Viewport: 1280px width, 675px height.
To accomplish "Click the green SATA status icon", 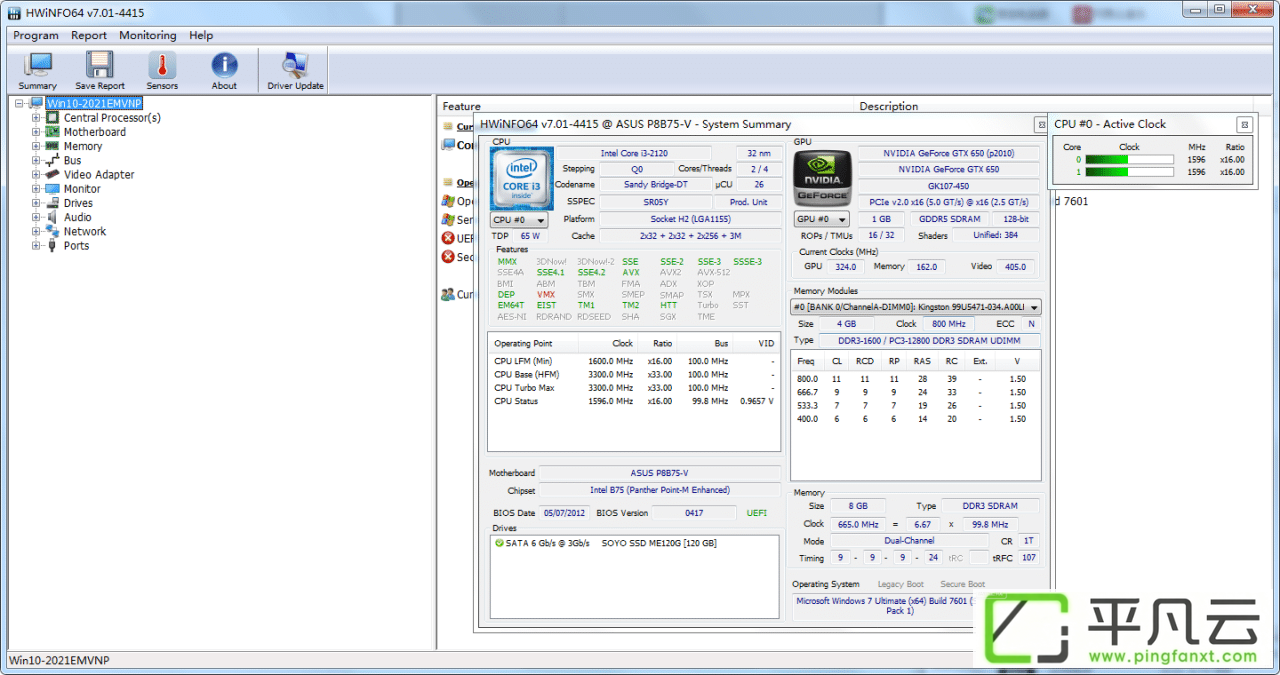I will [x=499, y=543].
